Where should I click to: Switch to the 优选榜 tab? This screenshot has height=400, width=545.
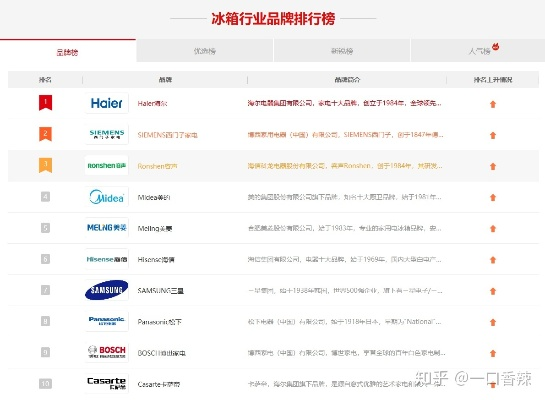coord(205,51)
